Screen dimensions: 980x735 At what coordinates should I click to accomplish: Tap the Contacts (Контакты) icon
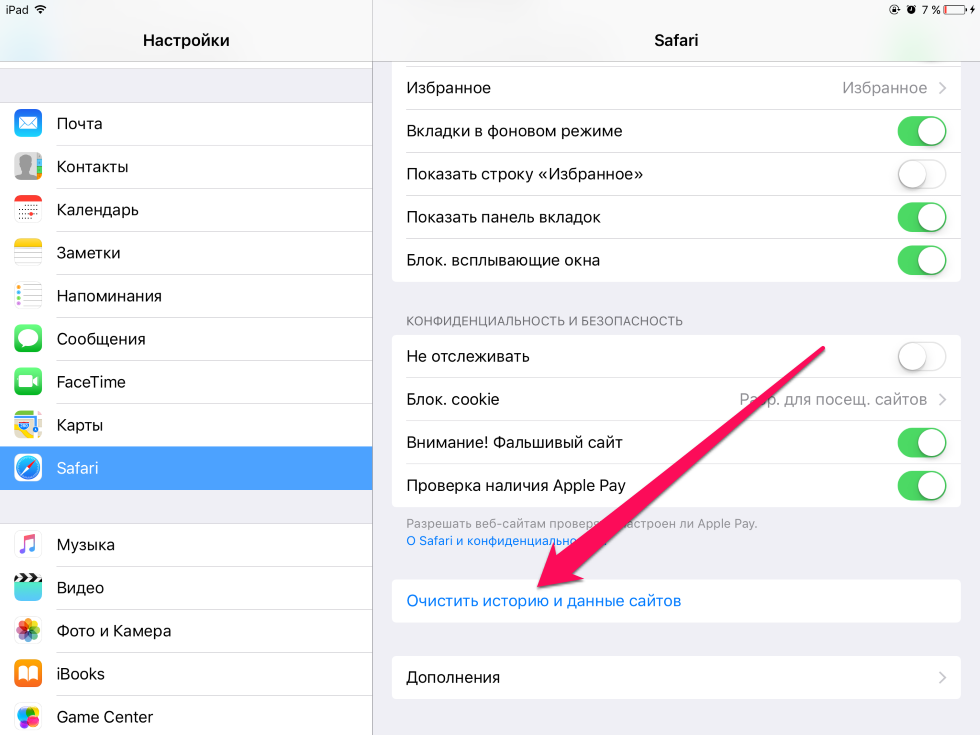click(x=28, y=167)
